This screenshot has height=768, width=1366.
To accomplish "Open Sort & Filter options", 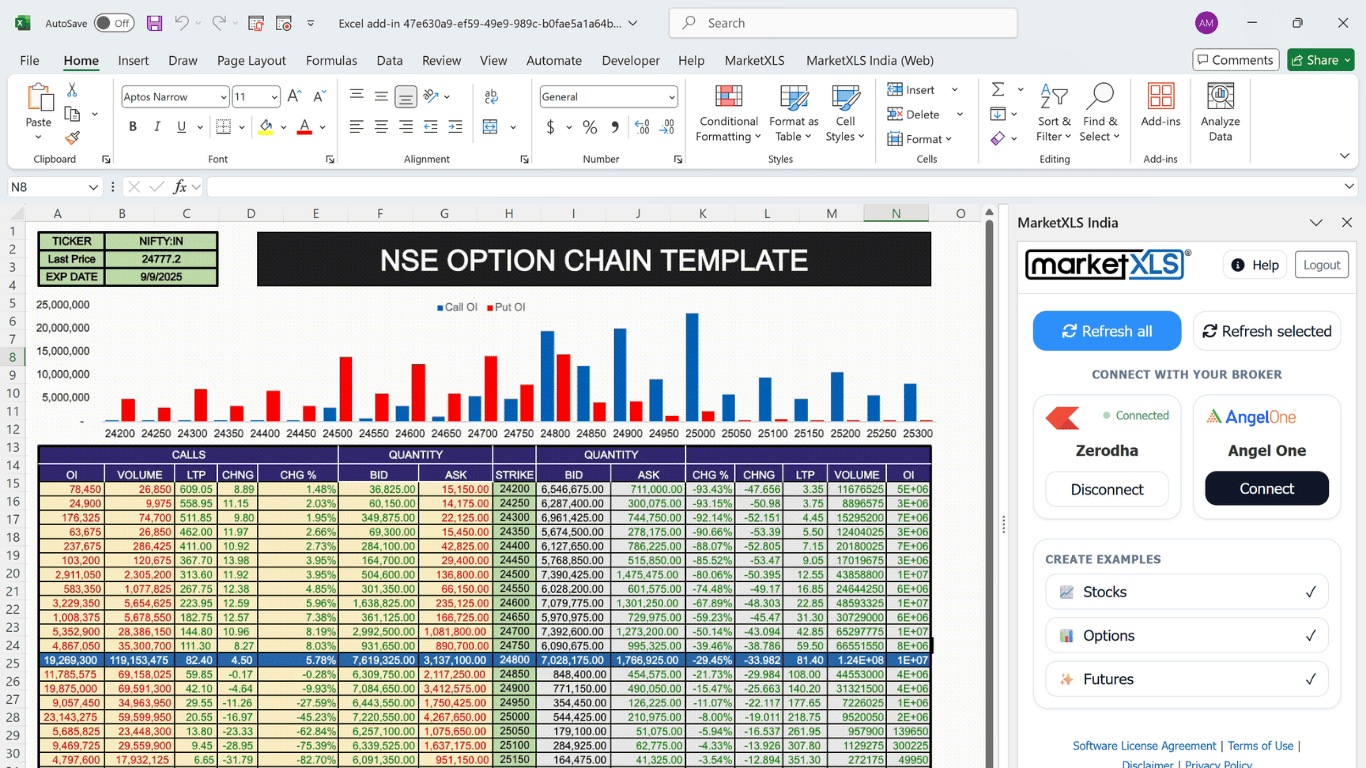I will [x=1054, y=113].
